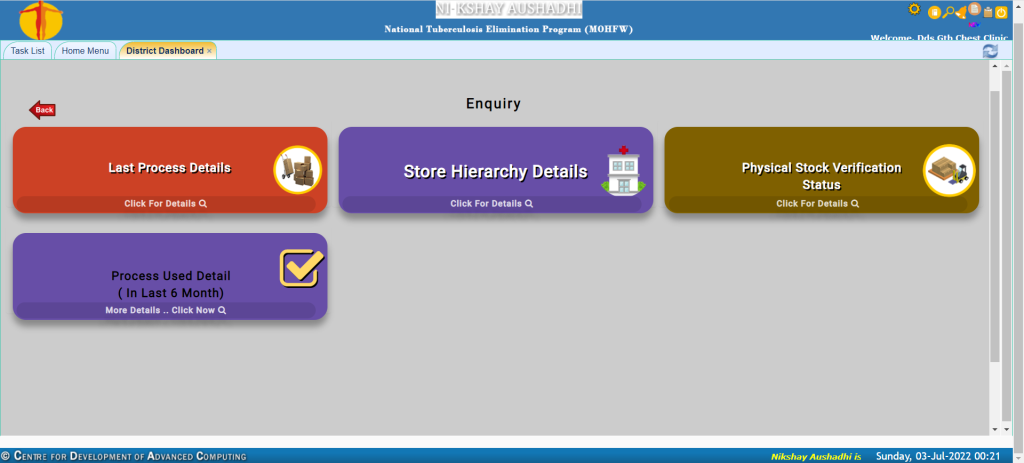Click the inner scrollbar up arrow

(995, 66)
